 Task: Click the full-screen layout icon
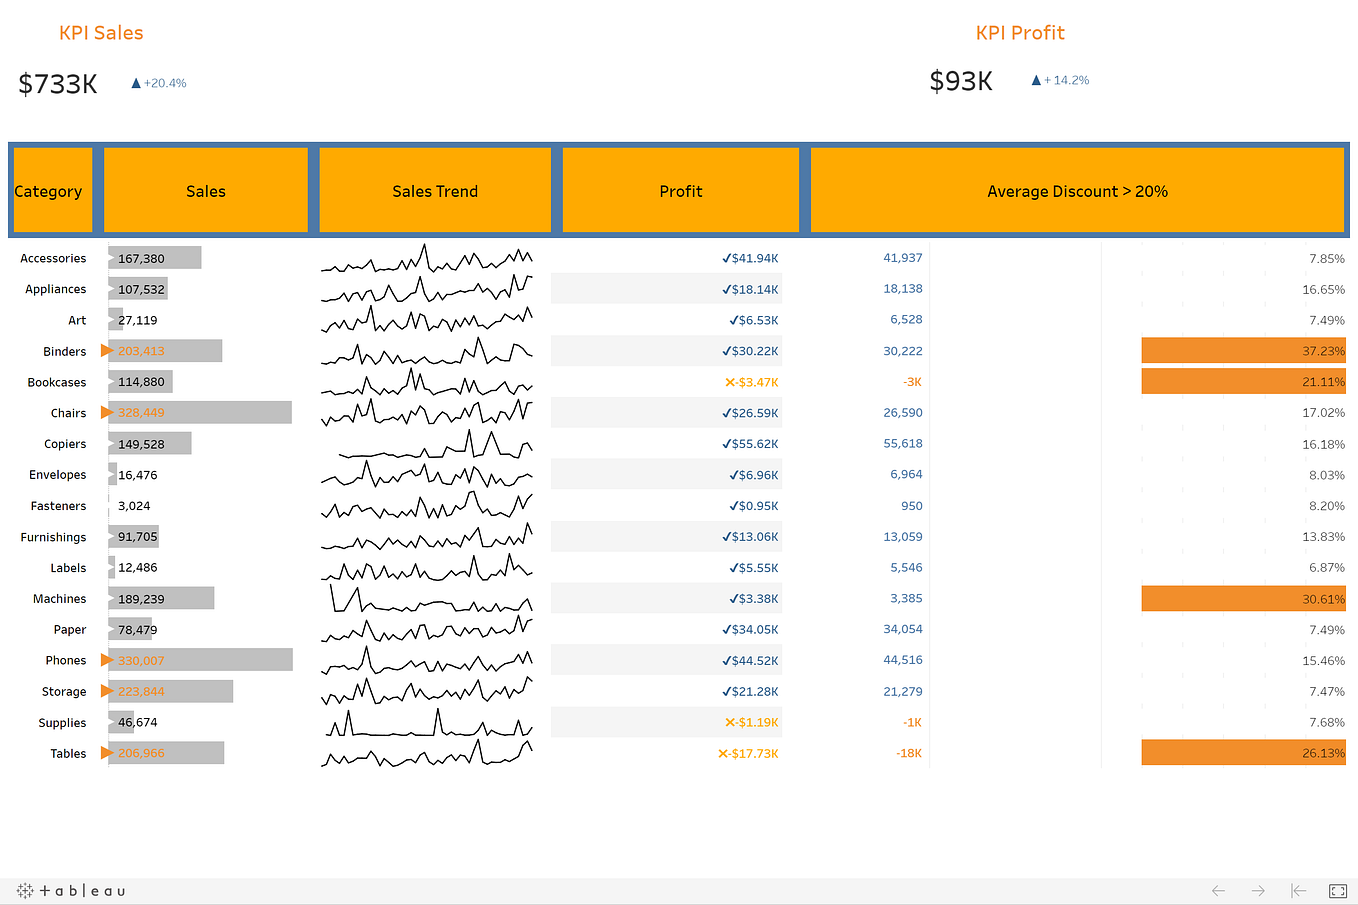[1338, 890]
